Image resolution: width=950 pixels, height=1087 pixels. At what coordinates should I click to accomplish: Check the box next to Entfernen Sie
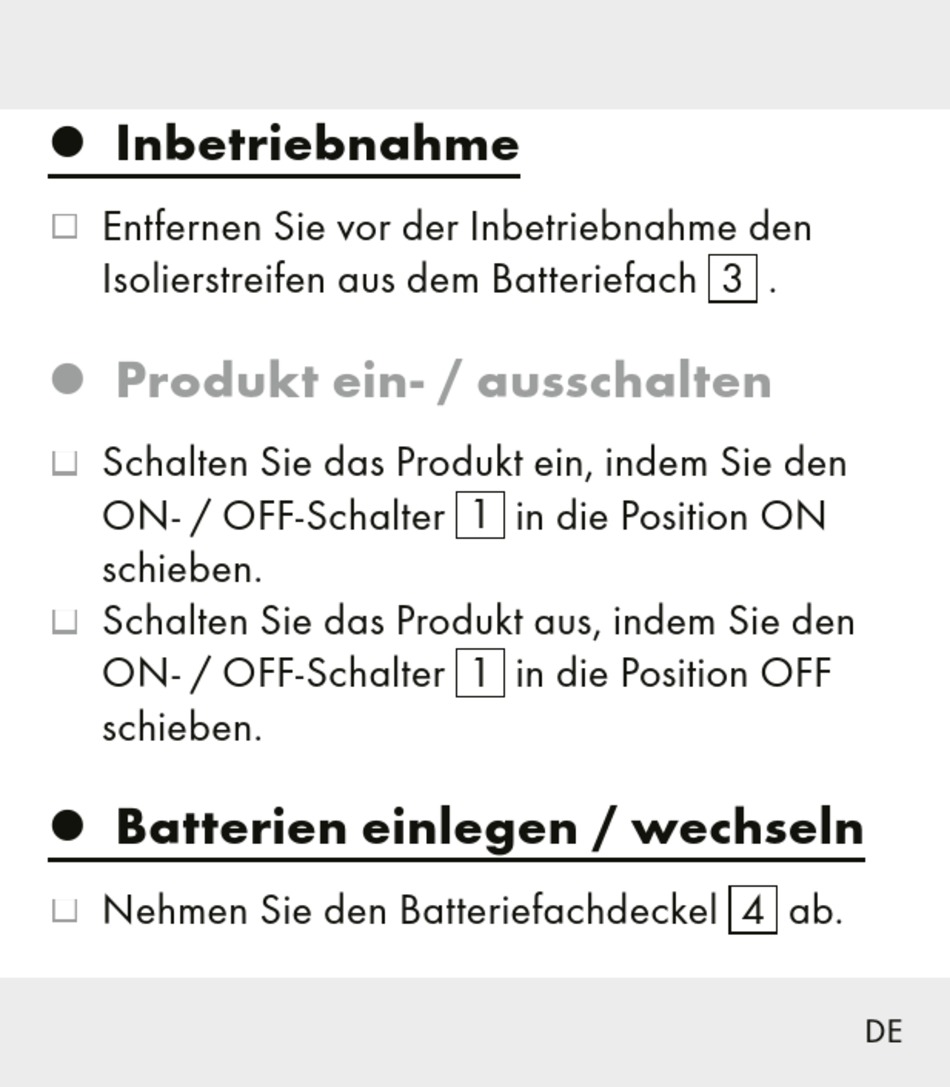64,227
